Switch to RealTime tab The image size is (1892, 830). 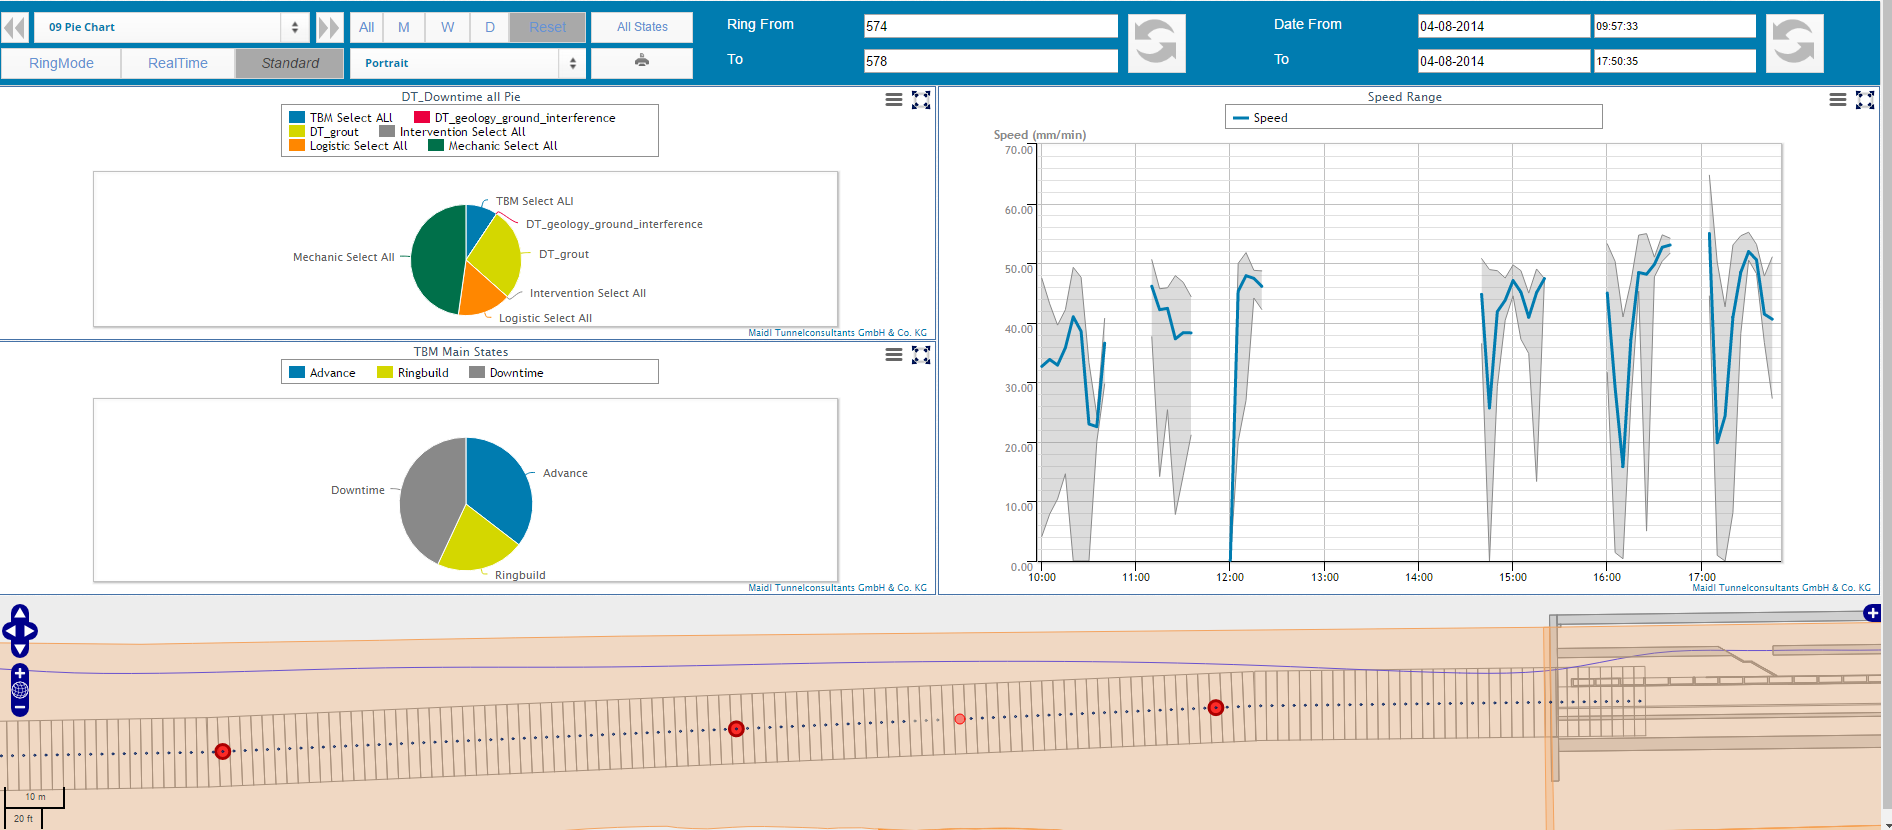pos(178,63)
